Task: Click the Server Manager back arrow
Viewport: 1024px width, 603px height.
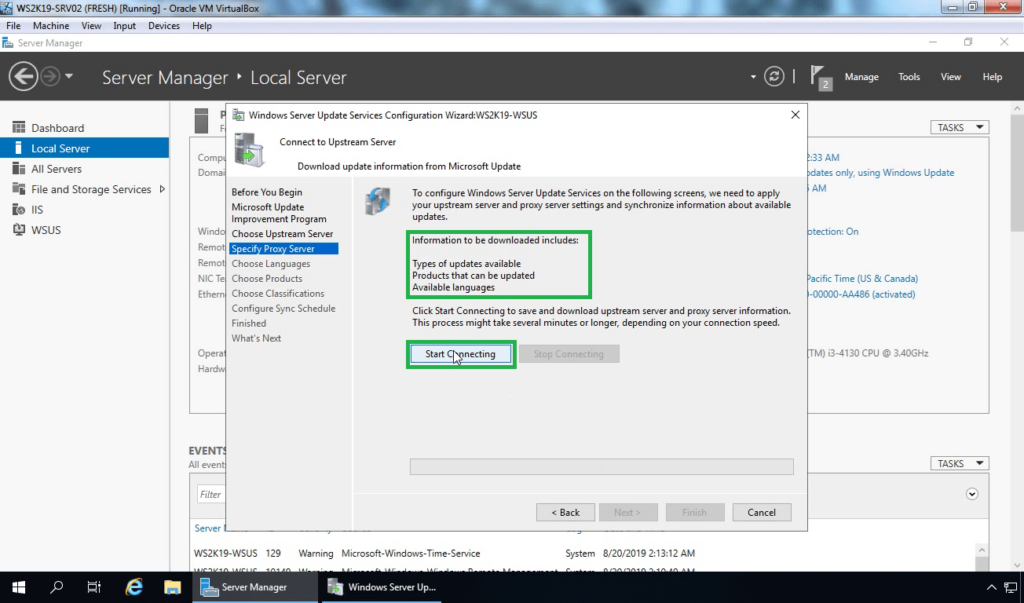Action: click(x=23, y=76)
